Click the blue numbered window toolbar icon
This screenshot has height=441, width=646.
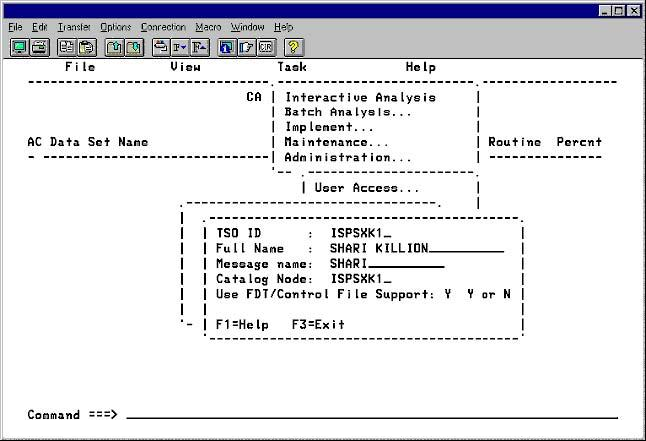click(x=227, y=47)
